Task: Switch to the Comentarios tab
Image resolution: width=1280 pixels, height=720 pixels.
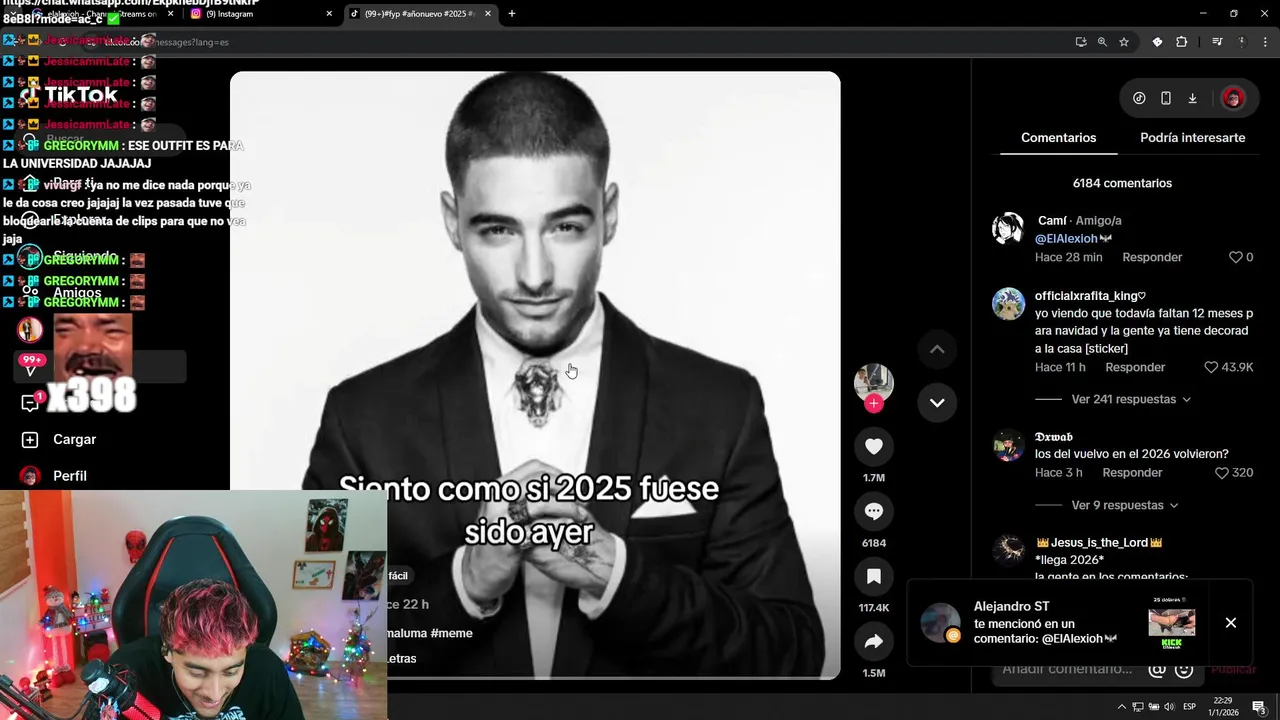Action: click(1058, 138)
